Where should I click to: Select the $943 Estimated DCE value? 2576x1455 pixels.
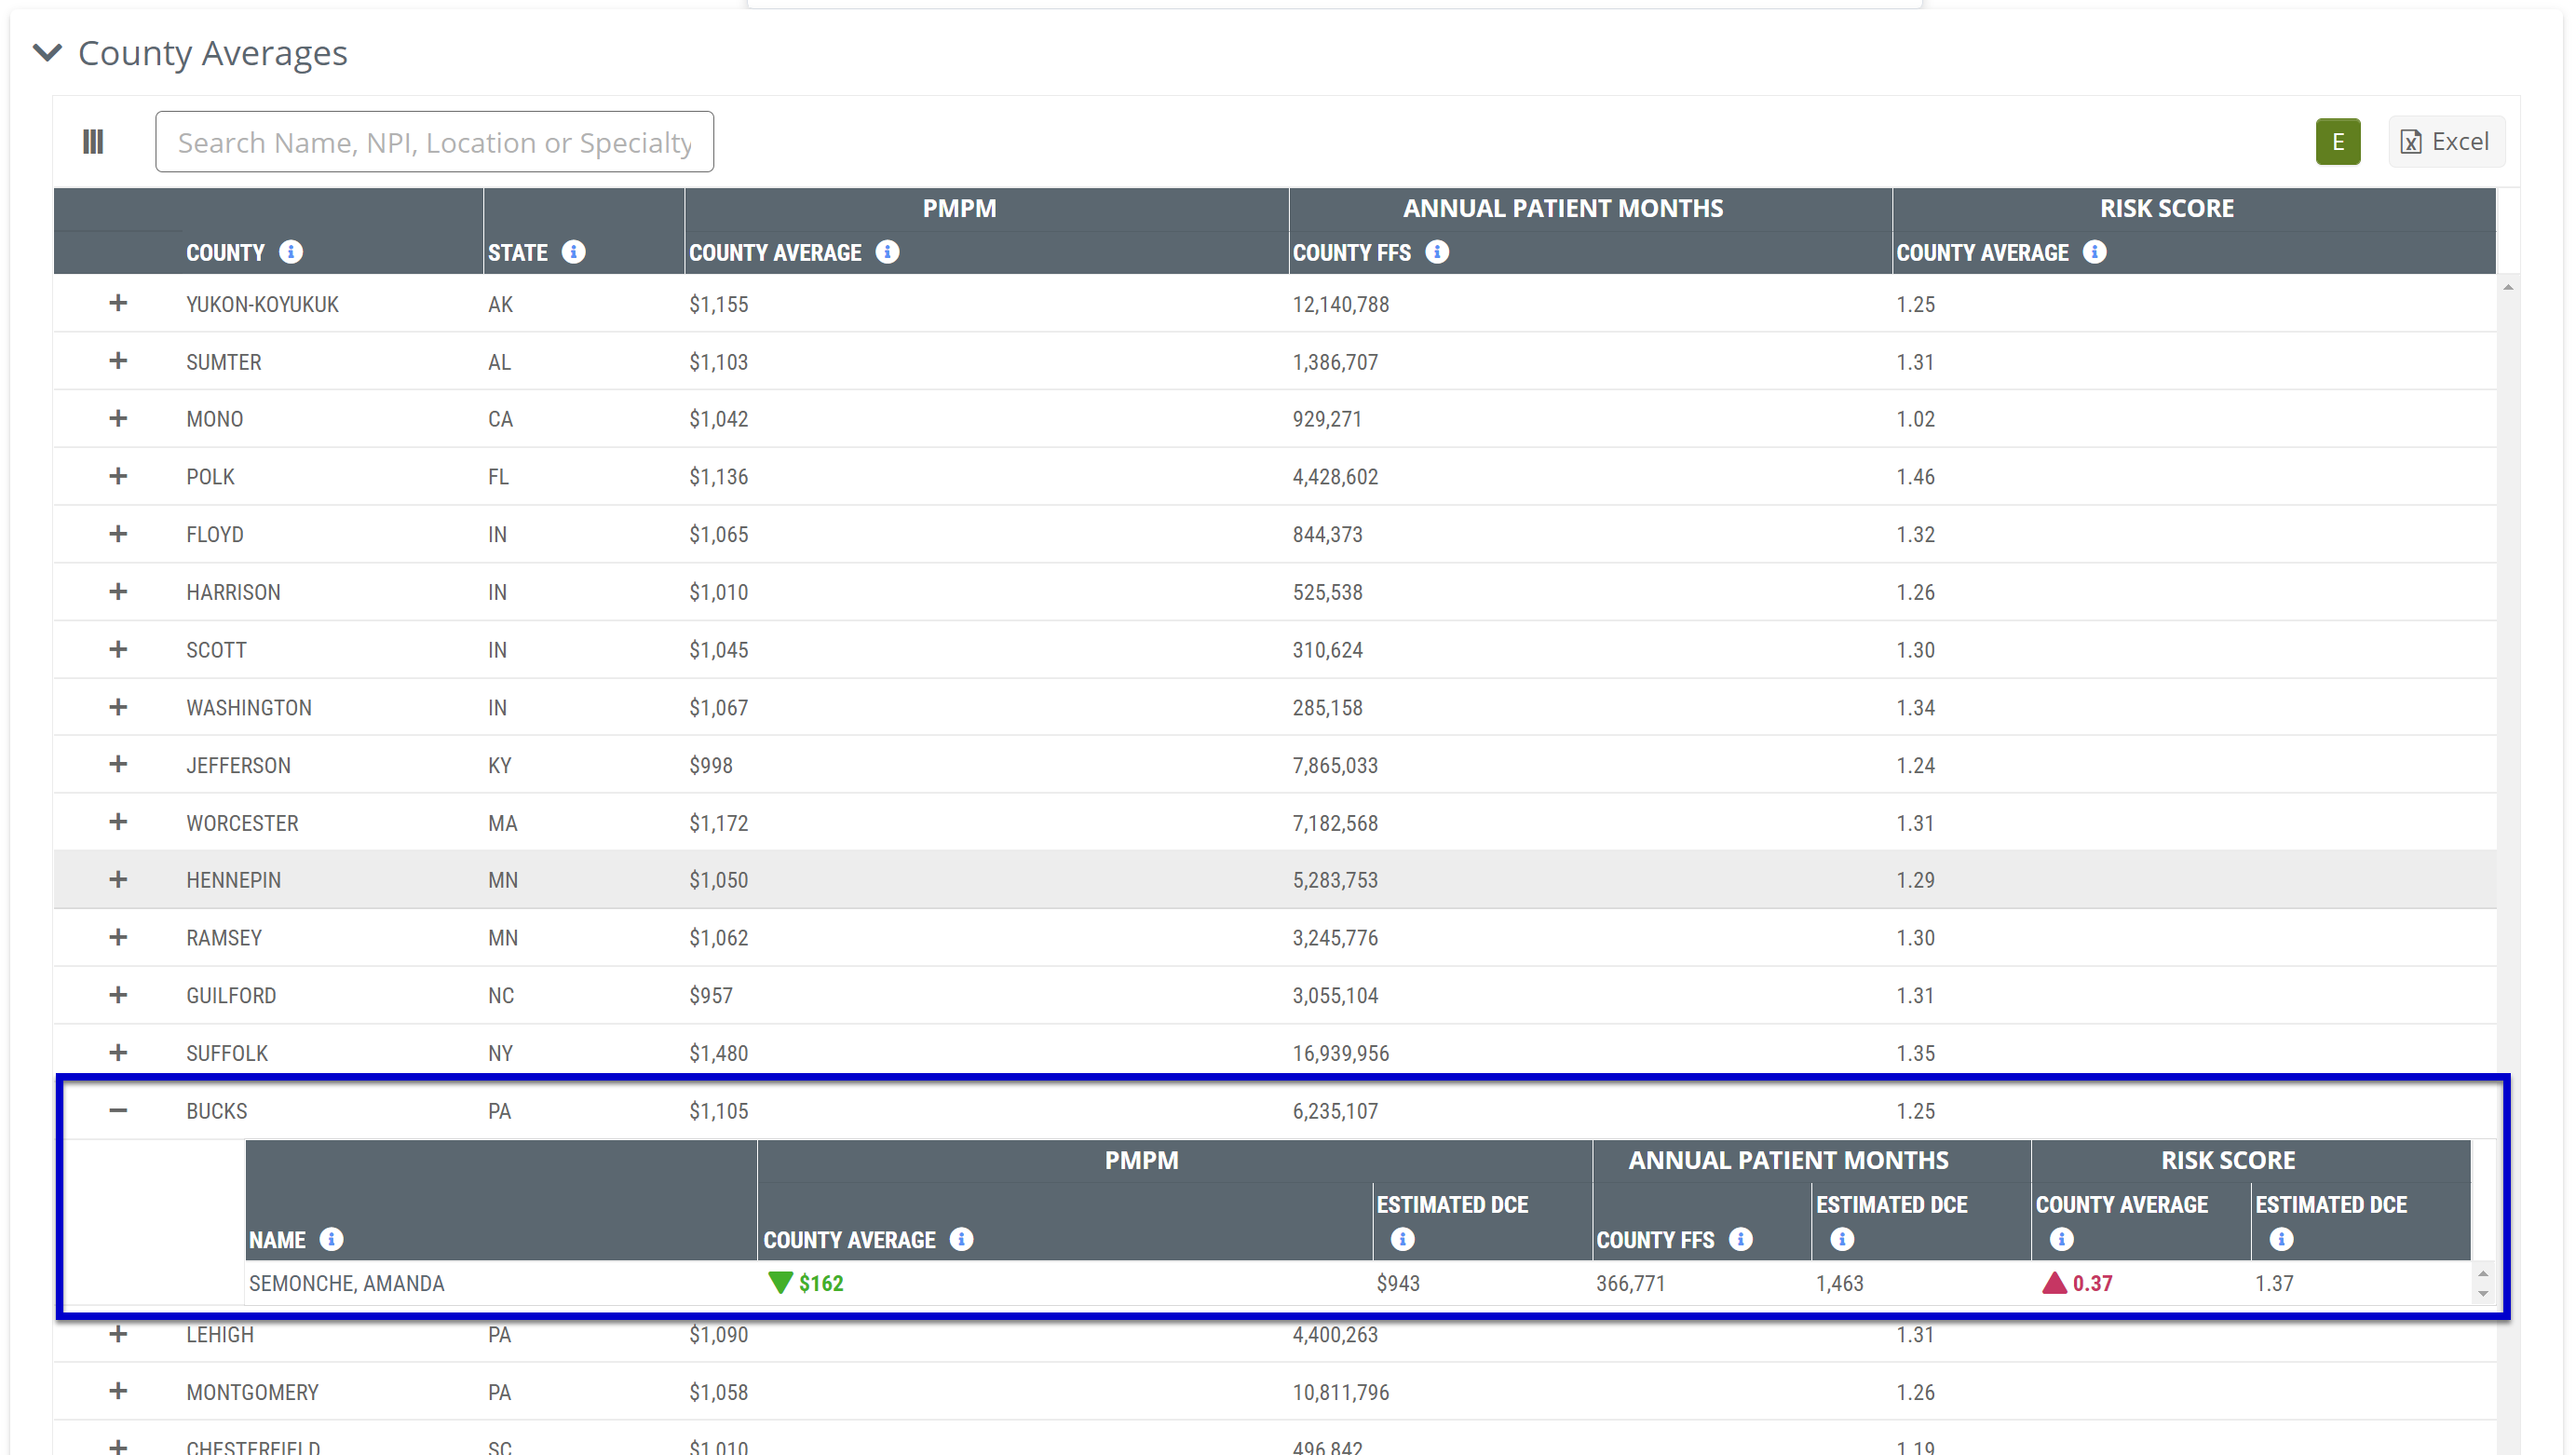pyautogui.click(x=1397, y=1283)
